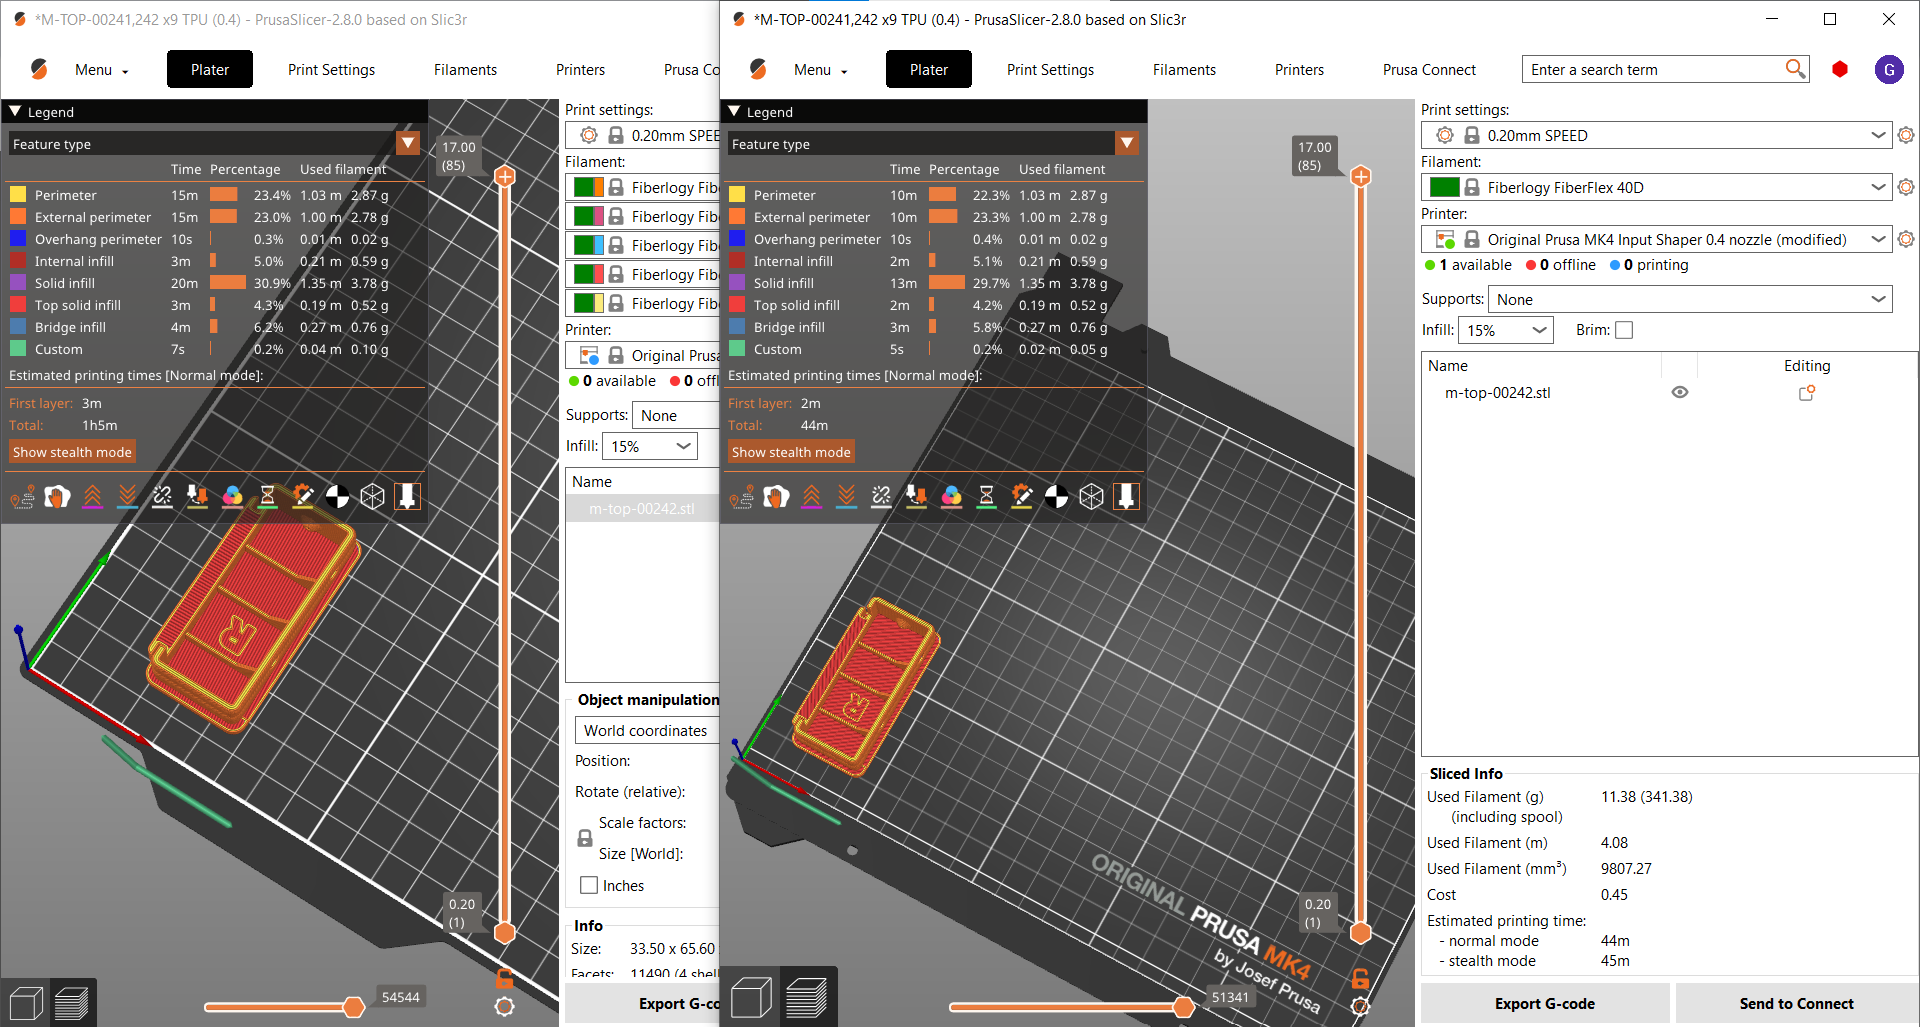Select m-top-00242.stl in right window object list

[1497, 393]
